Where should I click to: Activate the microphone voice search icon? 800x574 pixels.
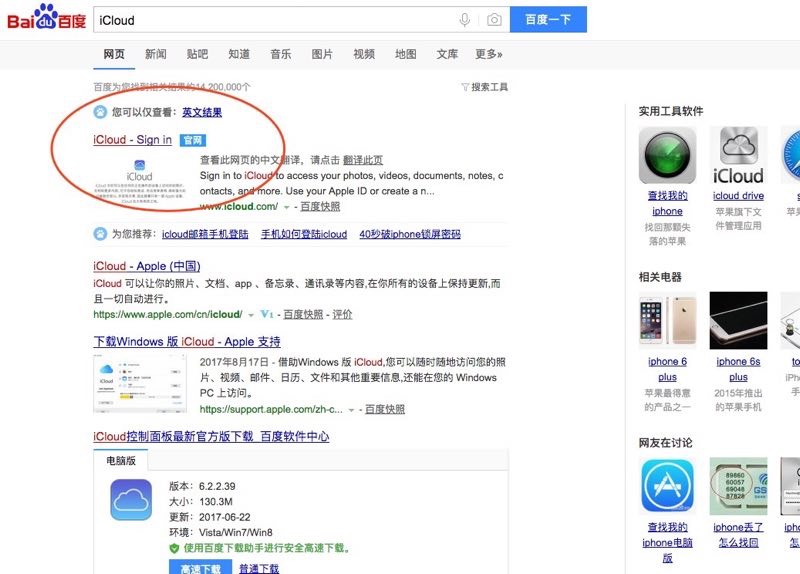pyautogui.click(x=464, y=20)
